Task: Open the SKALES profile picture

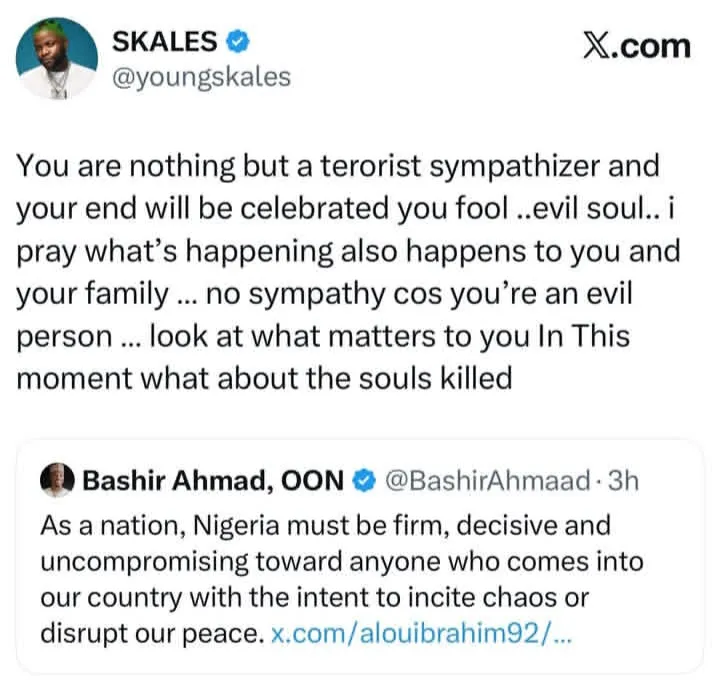Action: coord(58,57)
